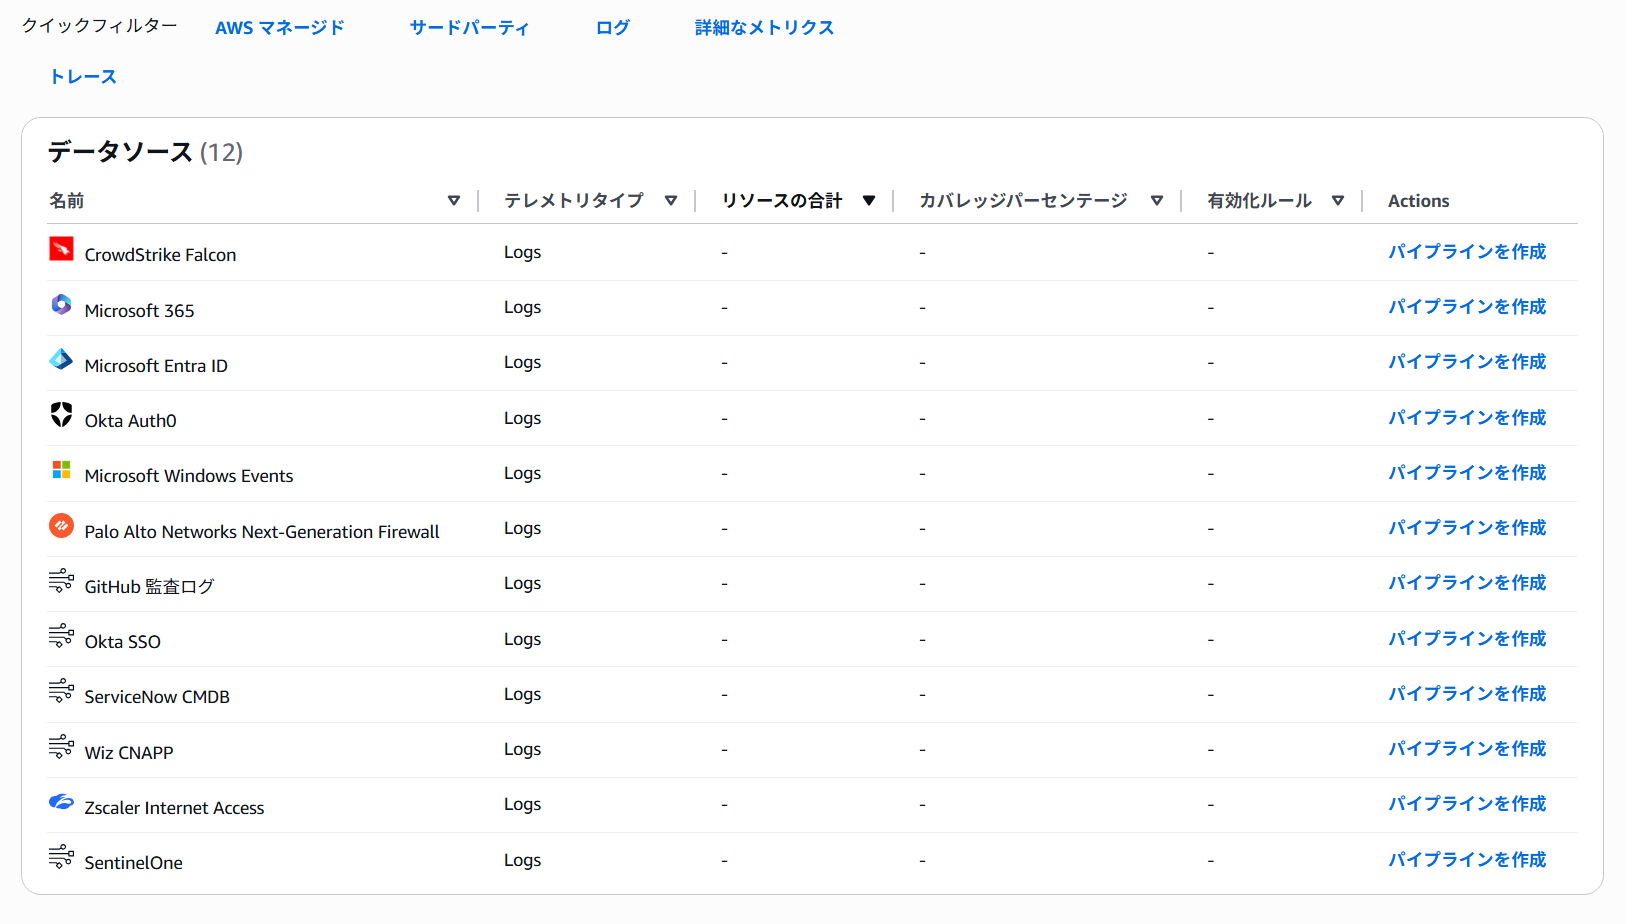Create pipeline for SentinelOne
The image size is (1626, 924).
click(x=1467, y=860)
